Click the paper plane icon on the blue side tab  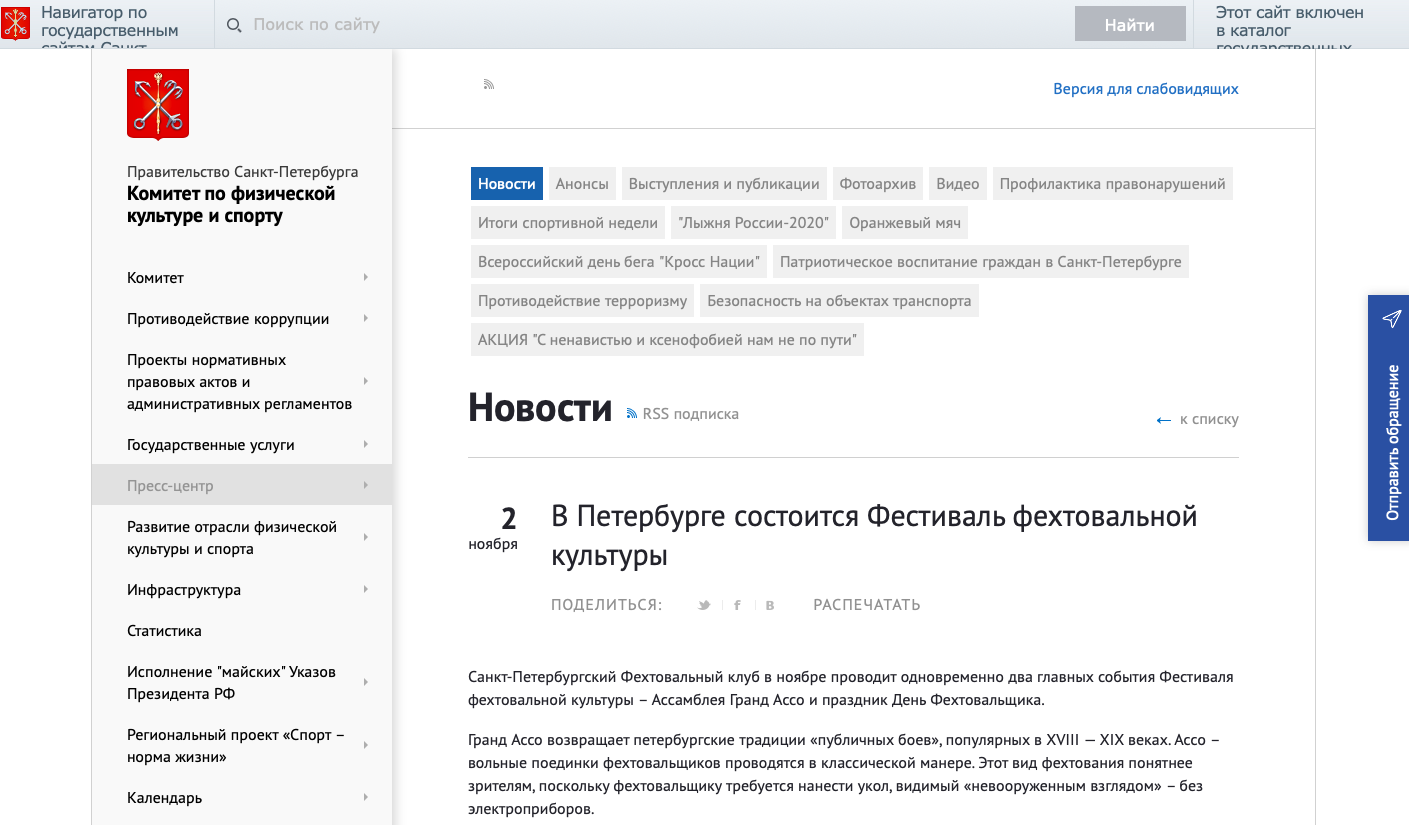pos(1391,319)
